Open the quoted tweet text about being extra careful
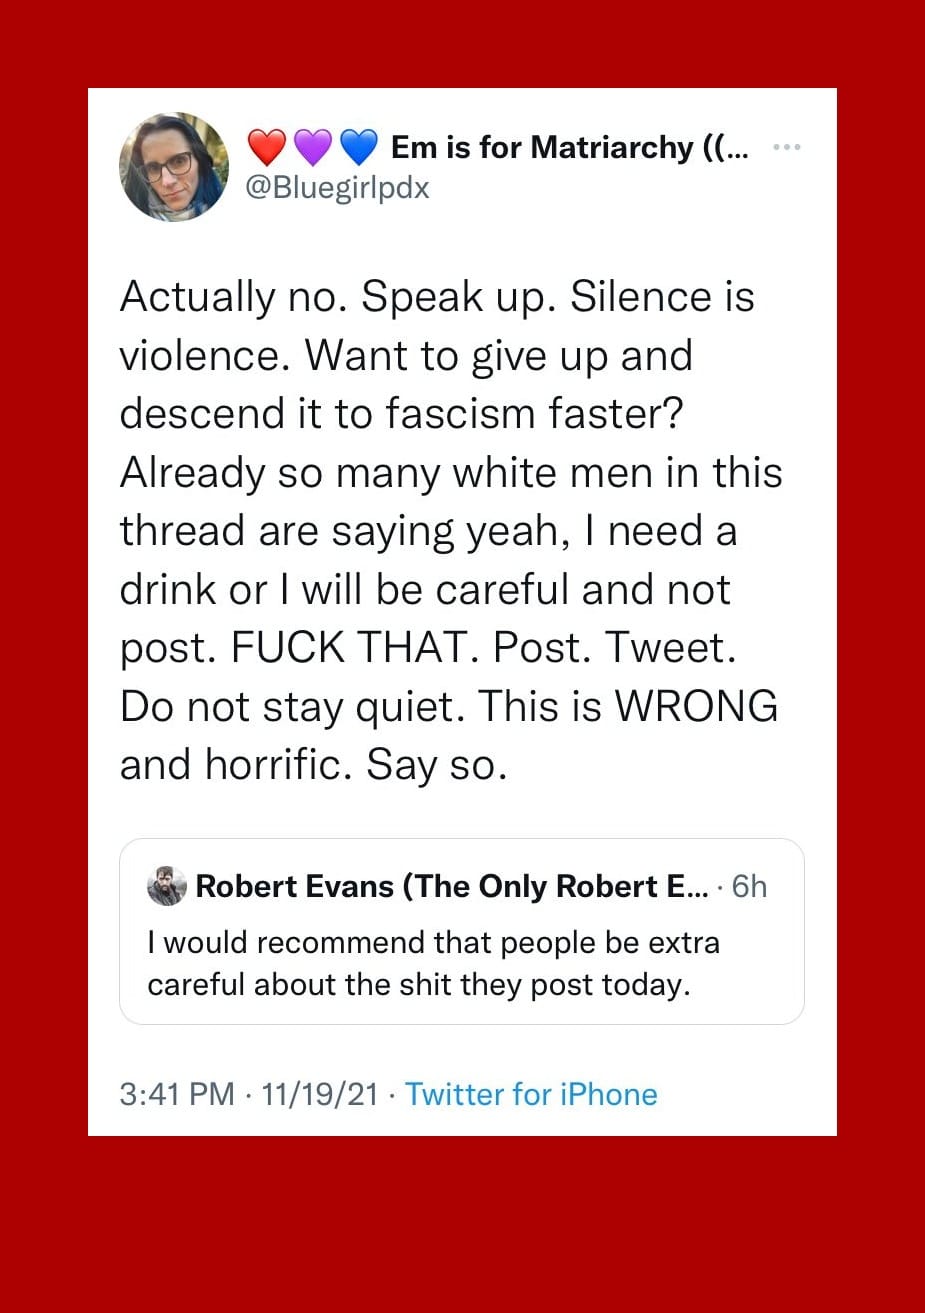This screenshot has width=925, height=1313. (433, 964)
